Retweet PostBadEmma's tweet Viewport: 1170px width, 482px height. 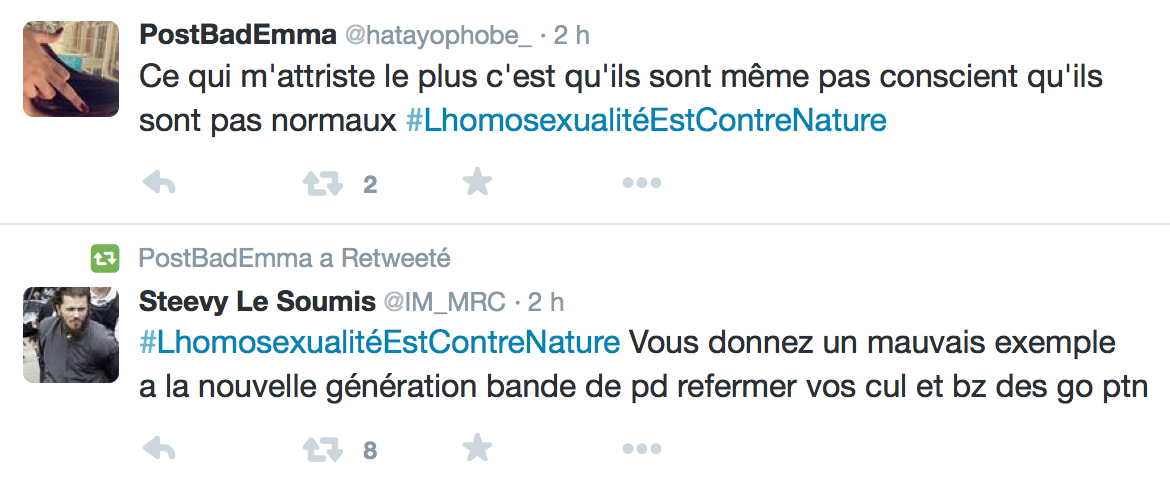(x=322, y=183)
